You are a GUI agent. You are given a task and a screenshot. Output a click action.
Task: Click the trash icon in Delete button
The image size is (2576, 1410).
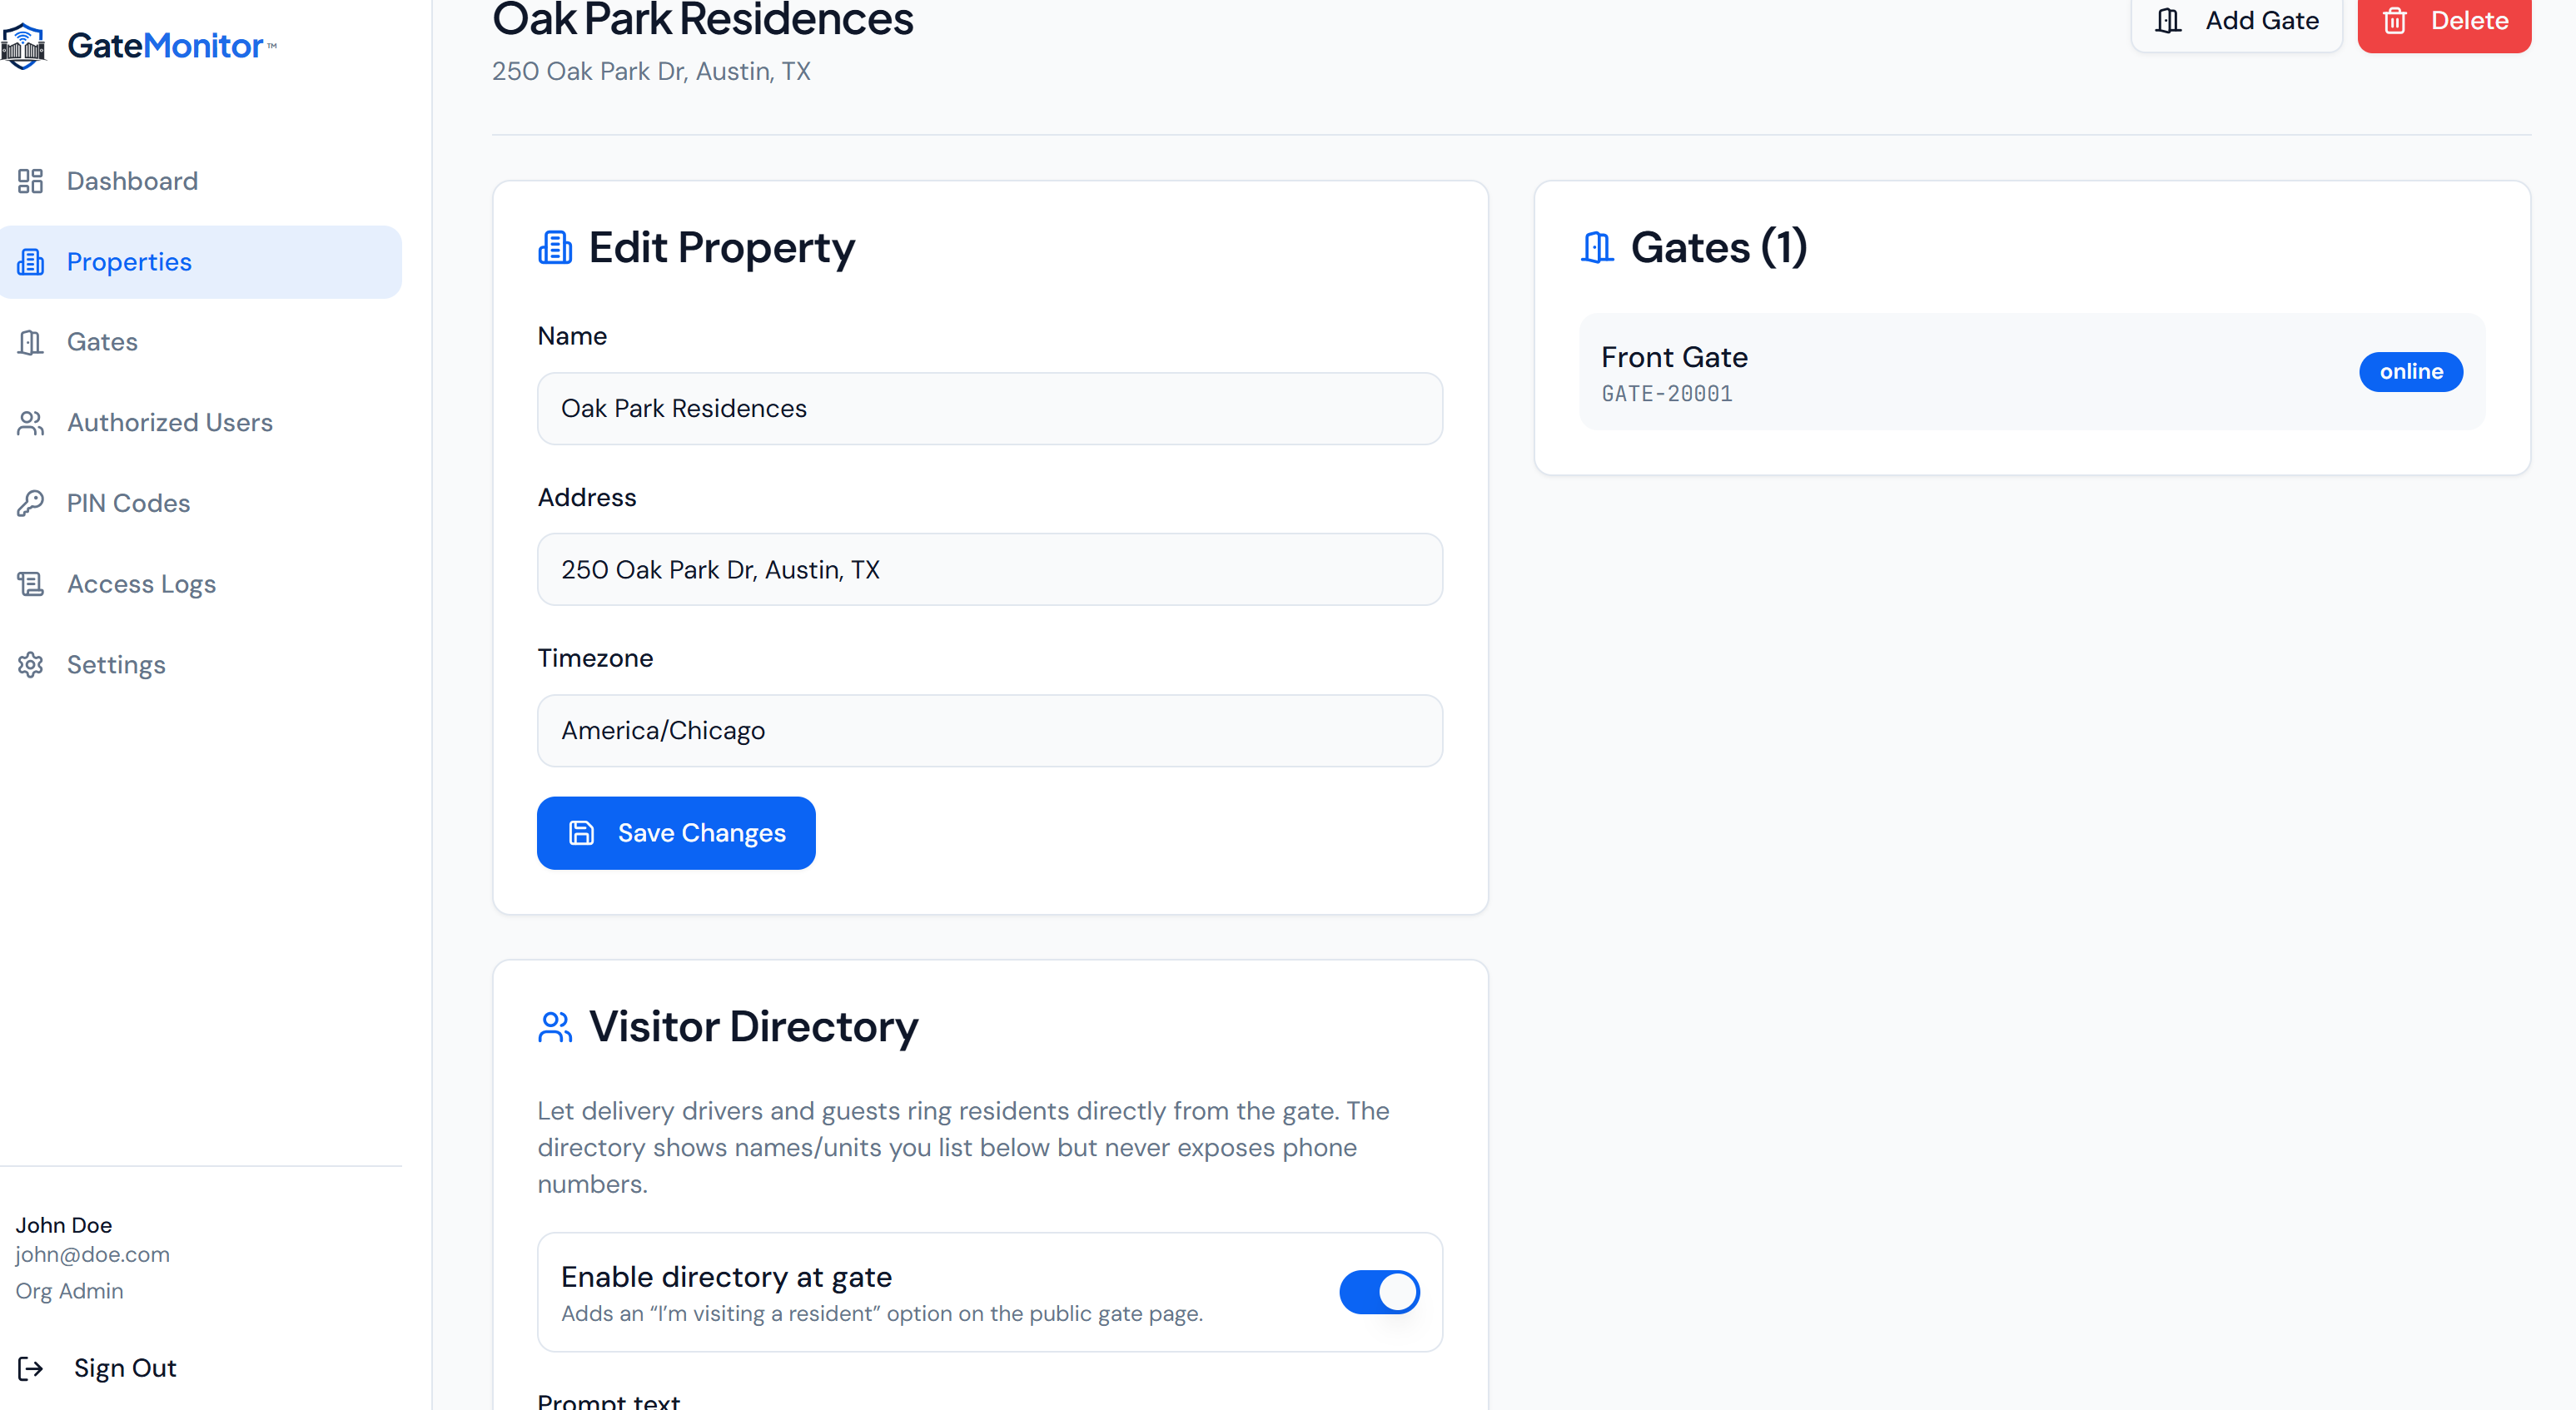tap(2395, 21)
